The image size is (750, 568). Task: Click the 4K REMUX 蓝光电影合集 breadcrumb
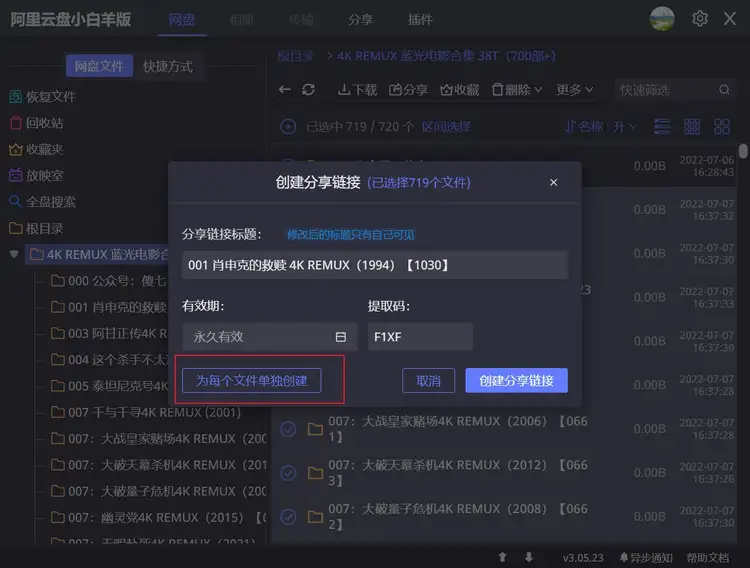(x=446, y=56)
